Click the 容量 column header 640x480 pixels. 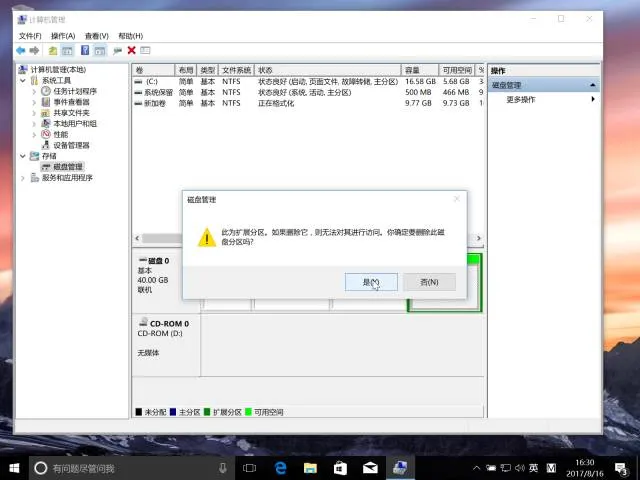pos(420,70)
